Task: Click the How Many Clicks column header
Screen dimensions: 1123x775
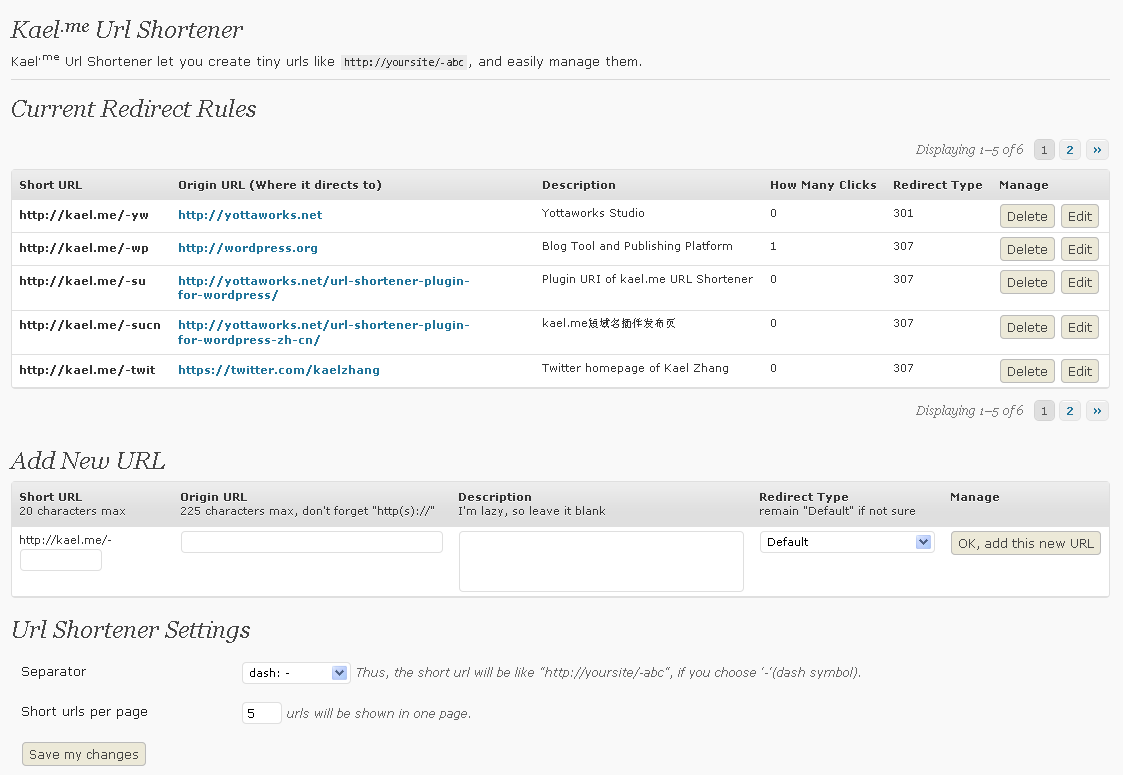Action: pos(823,185)
